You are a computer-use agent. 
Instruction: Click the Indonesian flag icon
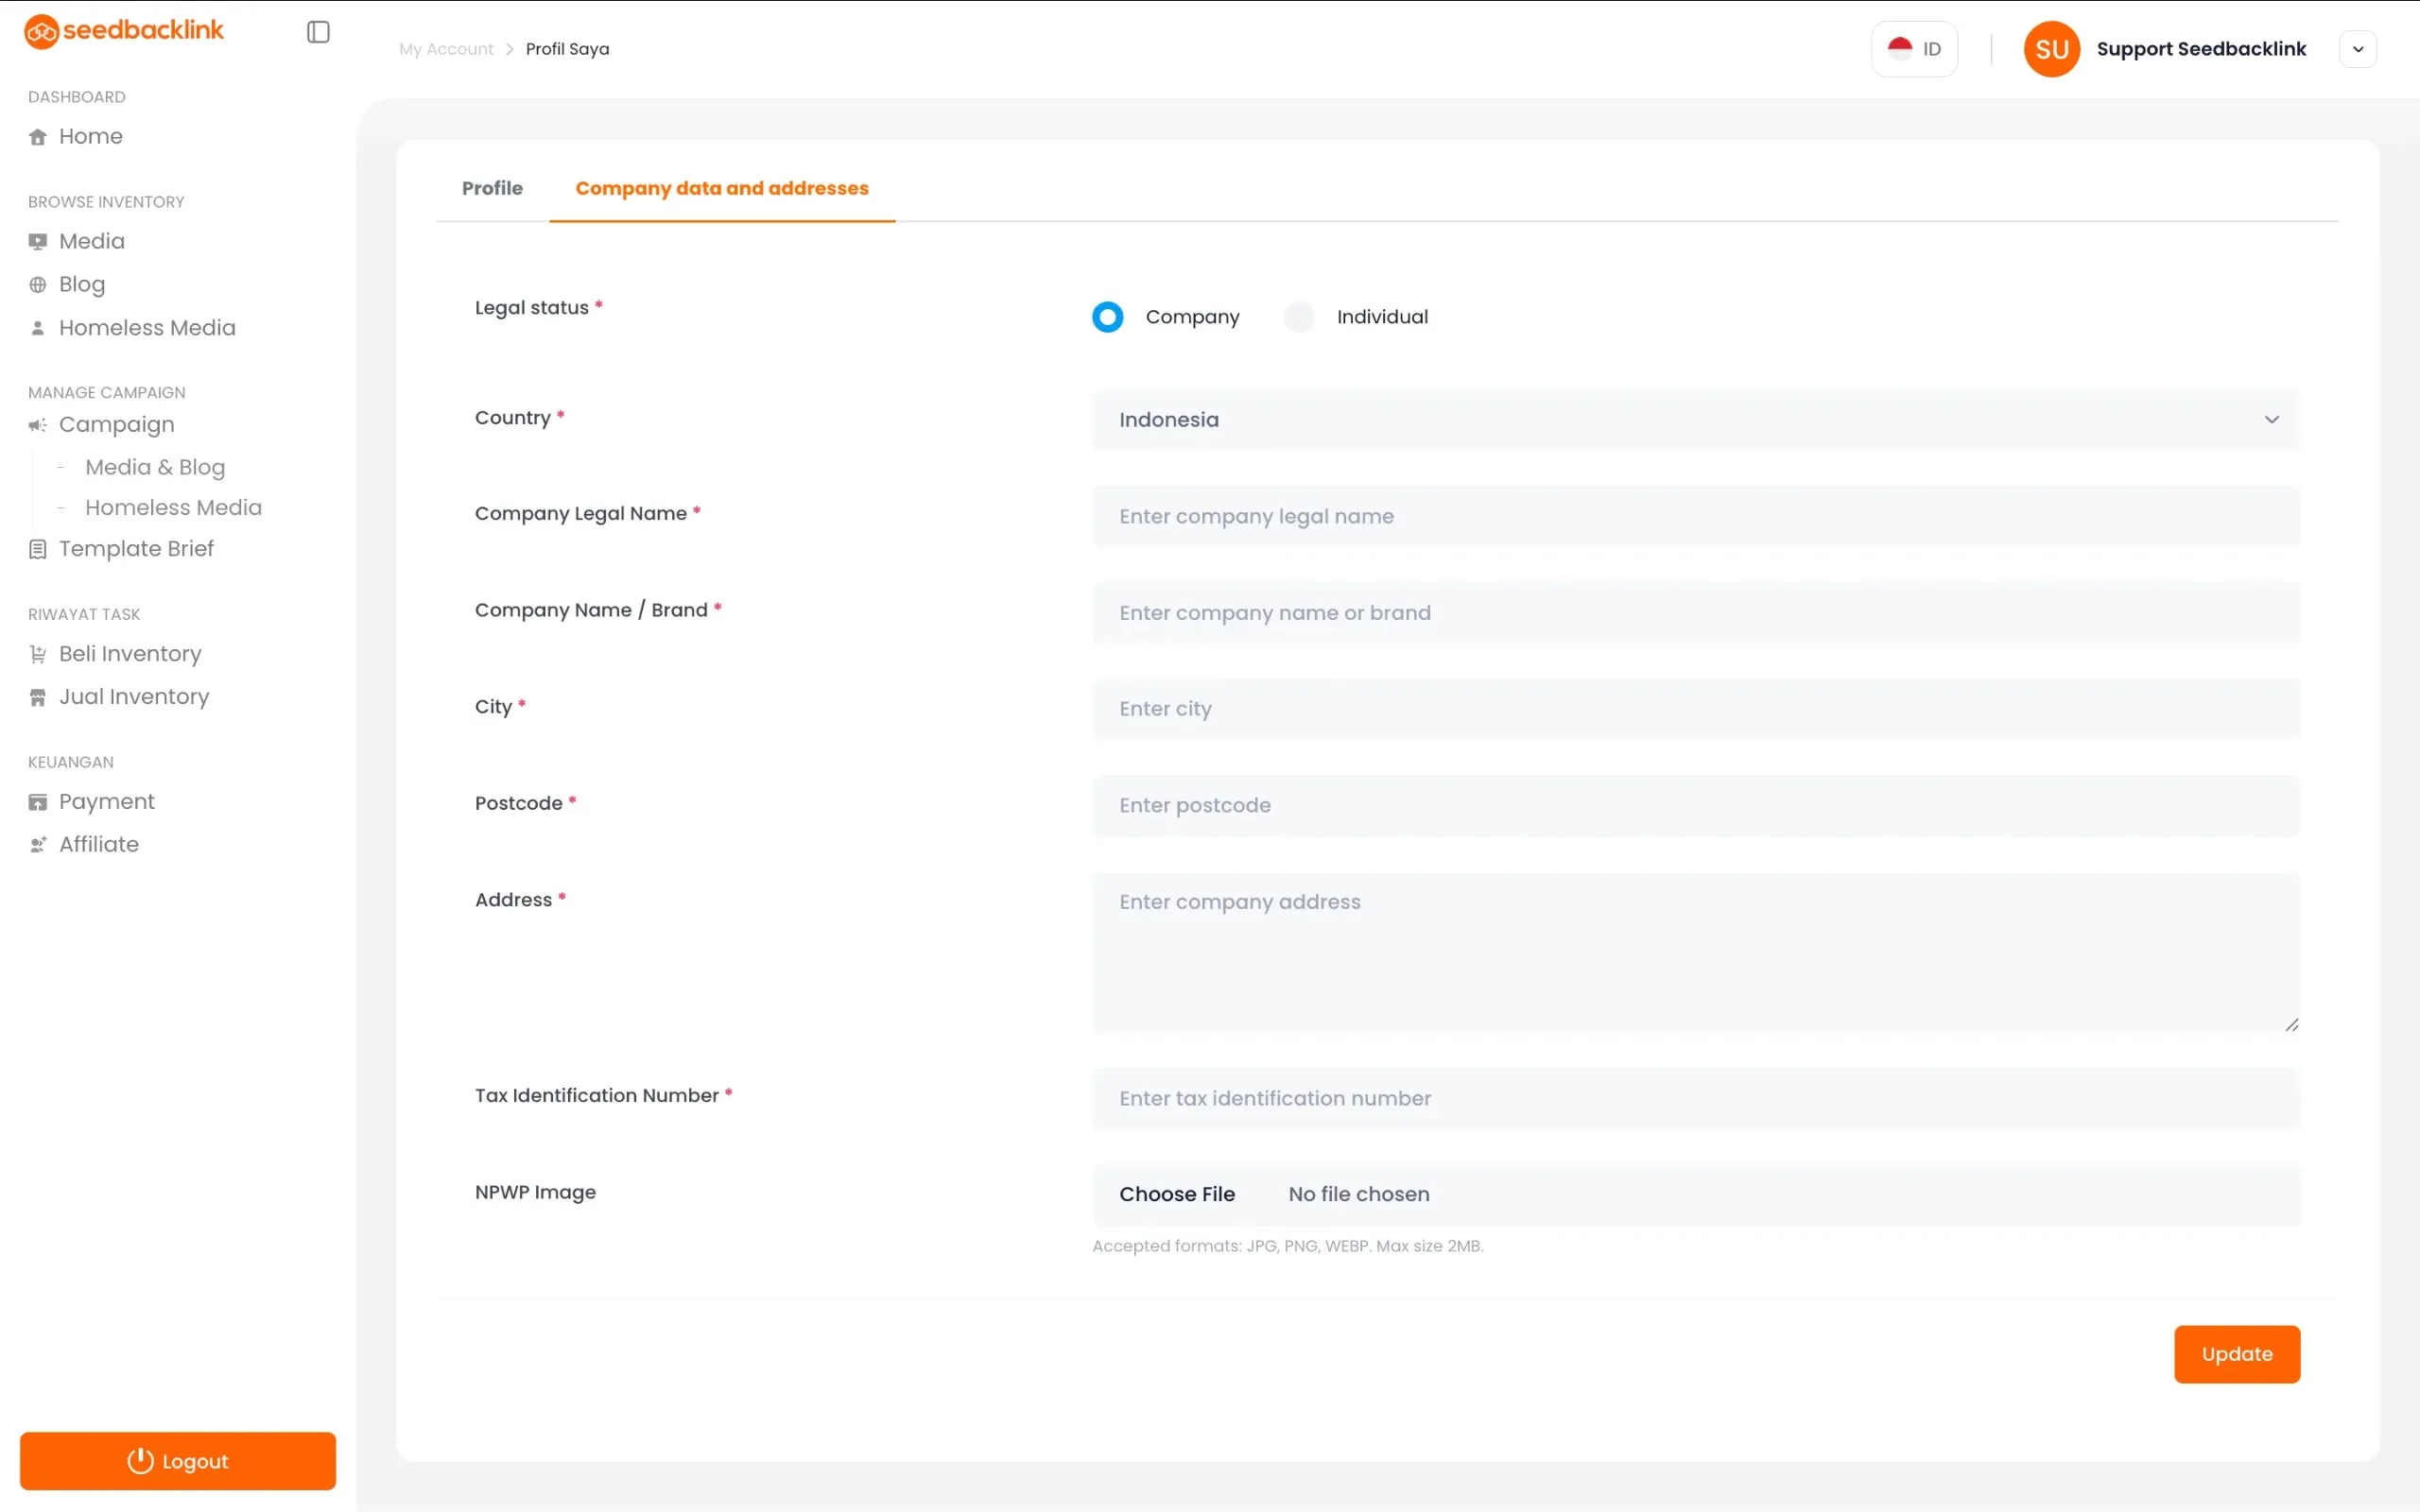(x=1900, y=48)
